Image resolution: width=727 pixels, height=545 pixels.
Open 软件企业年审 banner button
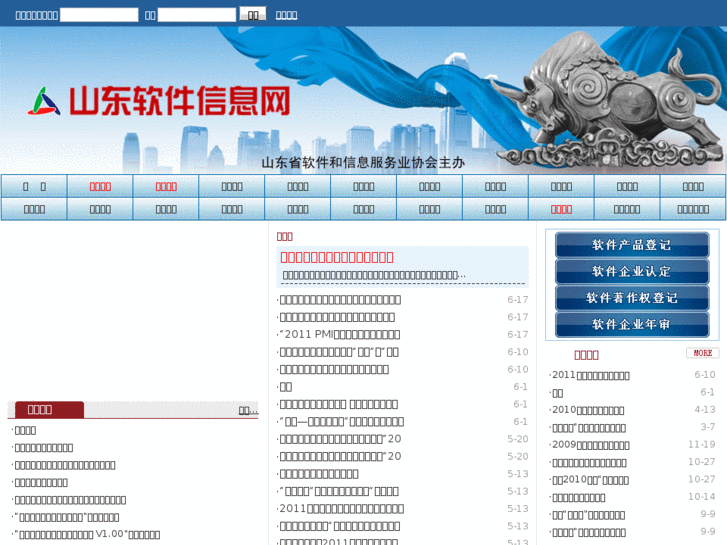(632, 324)
